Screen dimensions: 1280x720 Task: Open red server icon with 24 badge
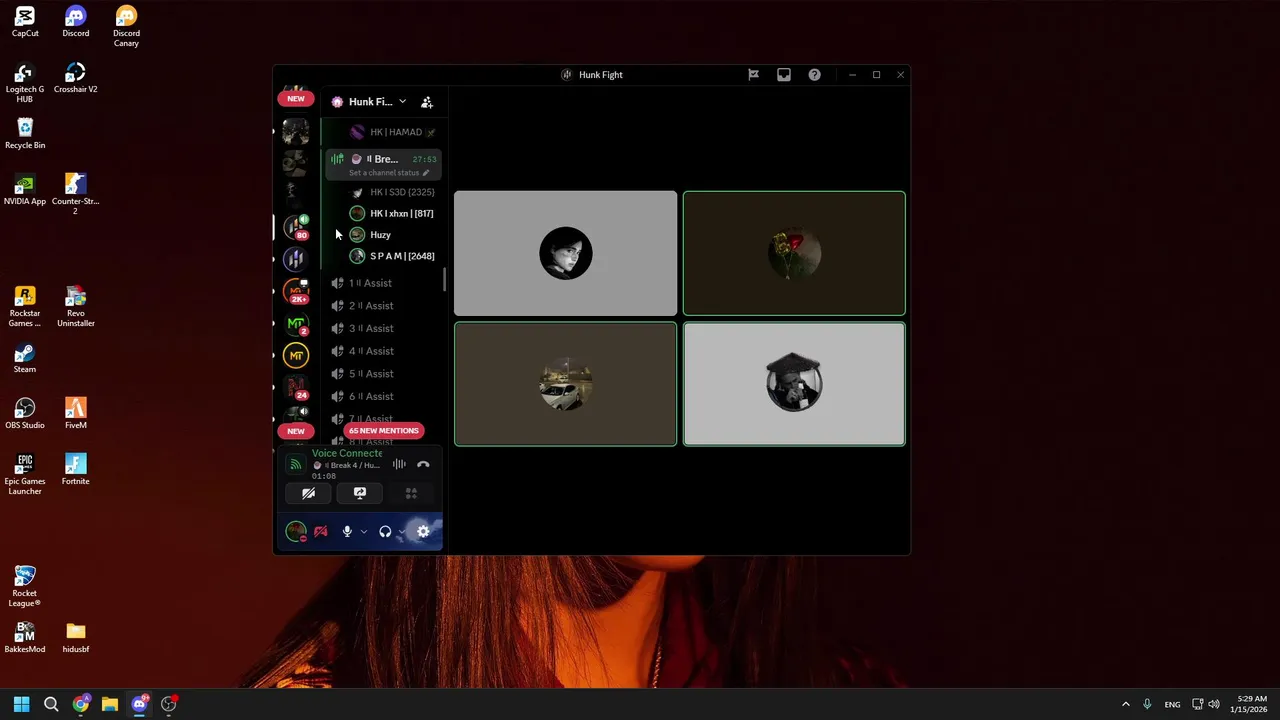click(296, 387)
